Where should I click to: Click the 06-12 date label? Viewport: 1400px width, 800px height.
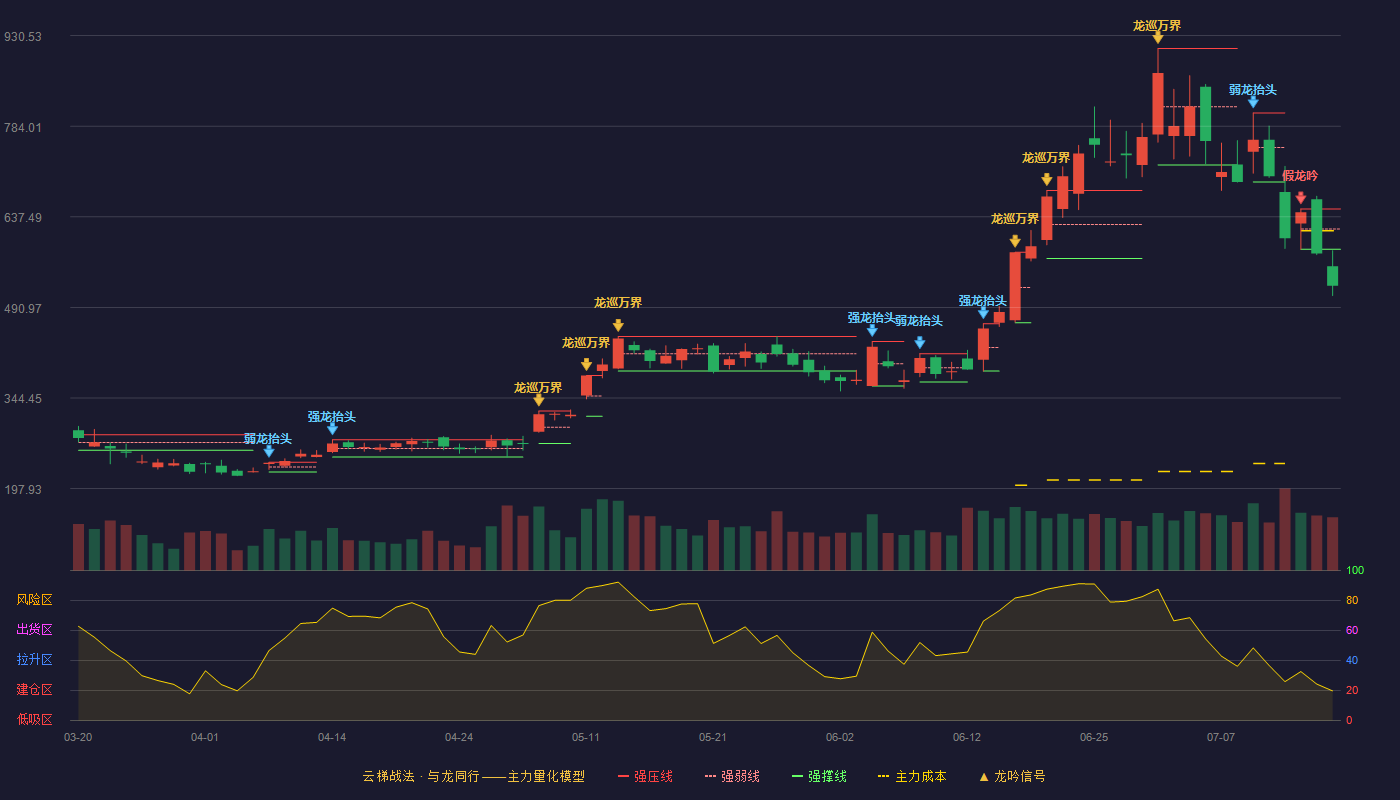tap(967, 737)
